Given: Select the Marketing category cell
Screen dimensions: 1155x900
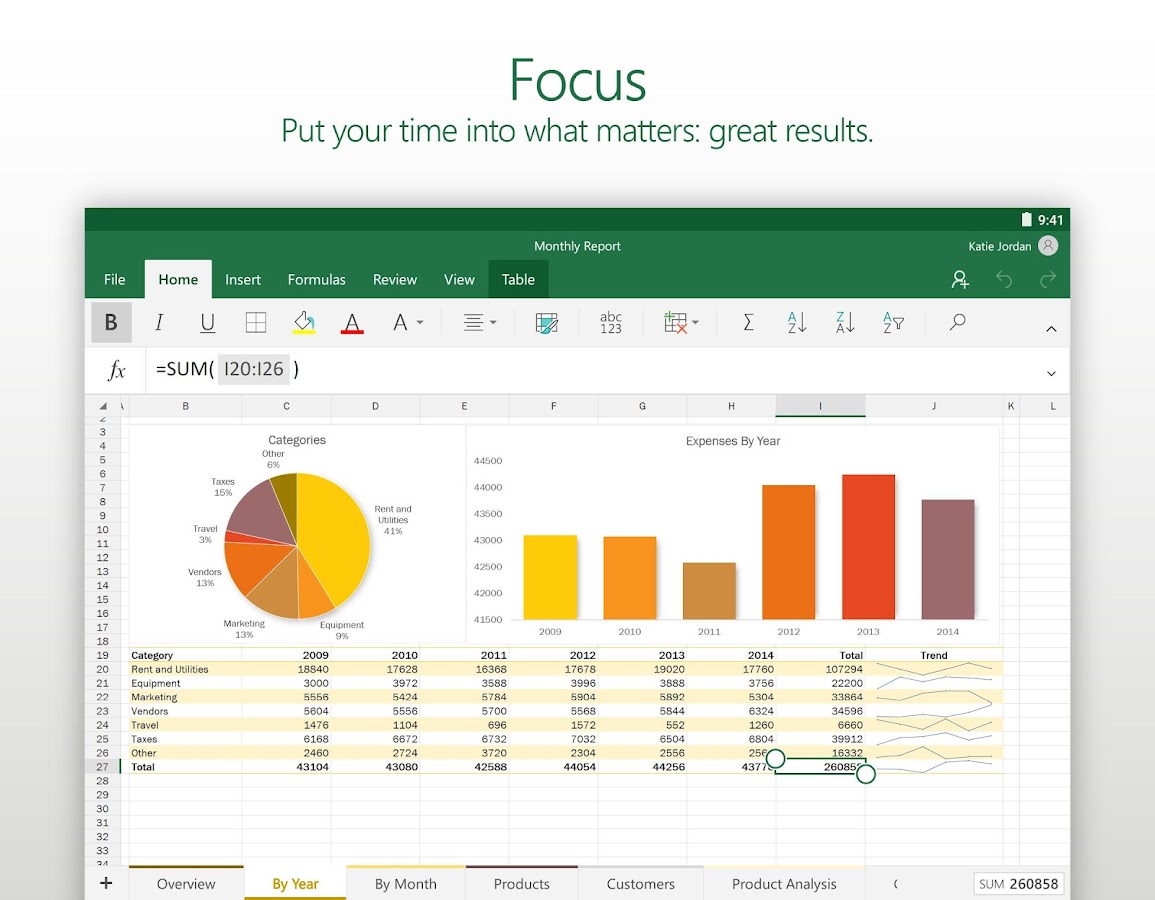Looking at the screenshot, I should pyautogui.click(x=186, y=697).
